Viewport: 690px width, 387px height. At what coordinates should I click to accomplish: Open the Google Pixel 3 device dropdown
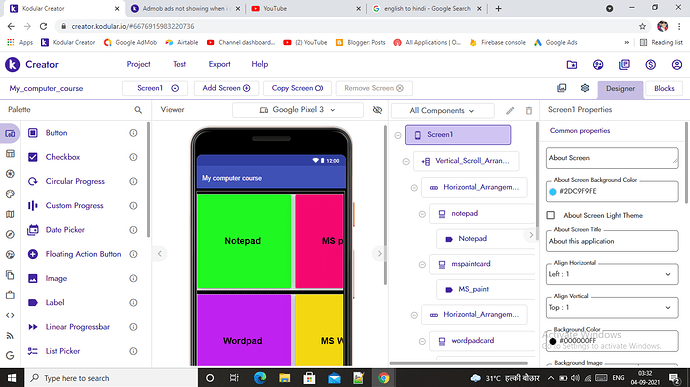point(297,110)
